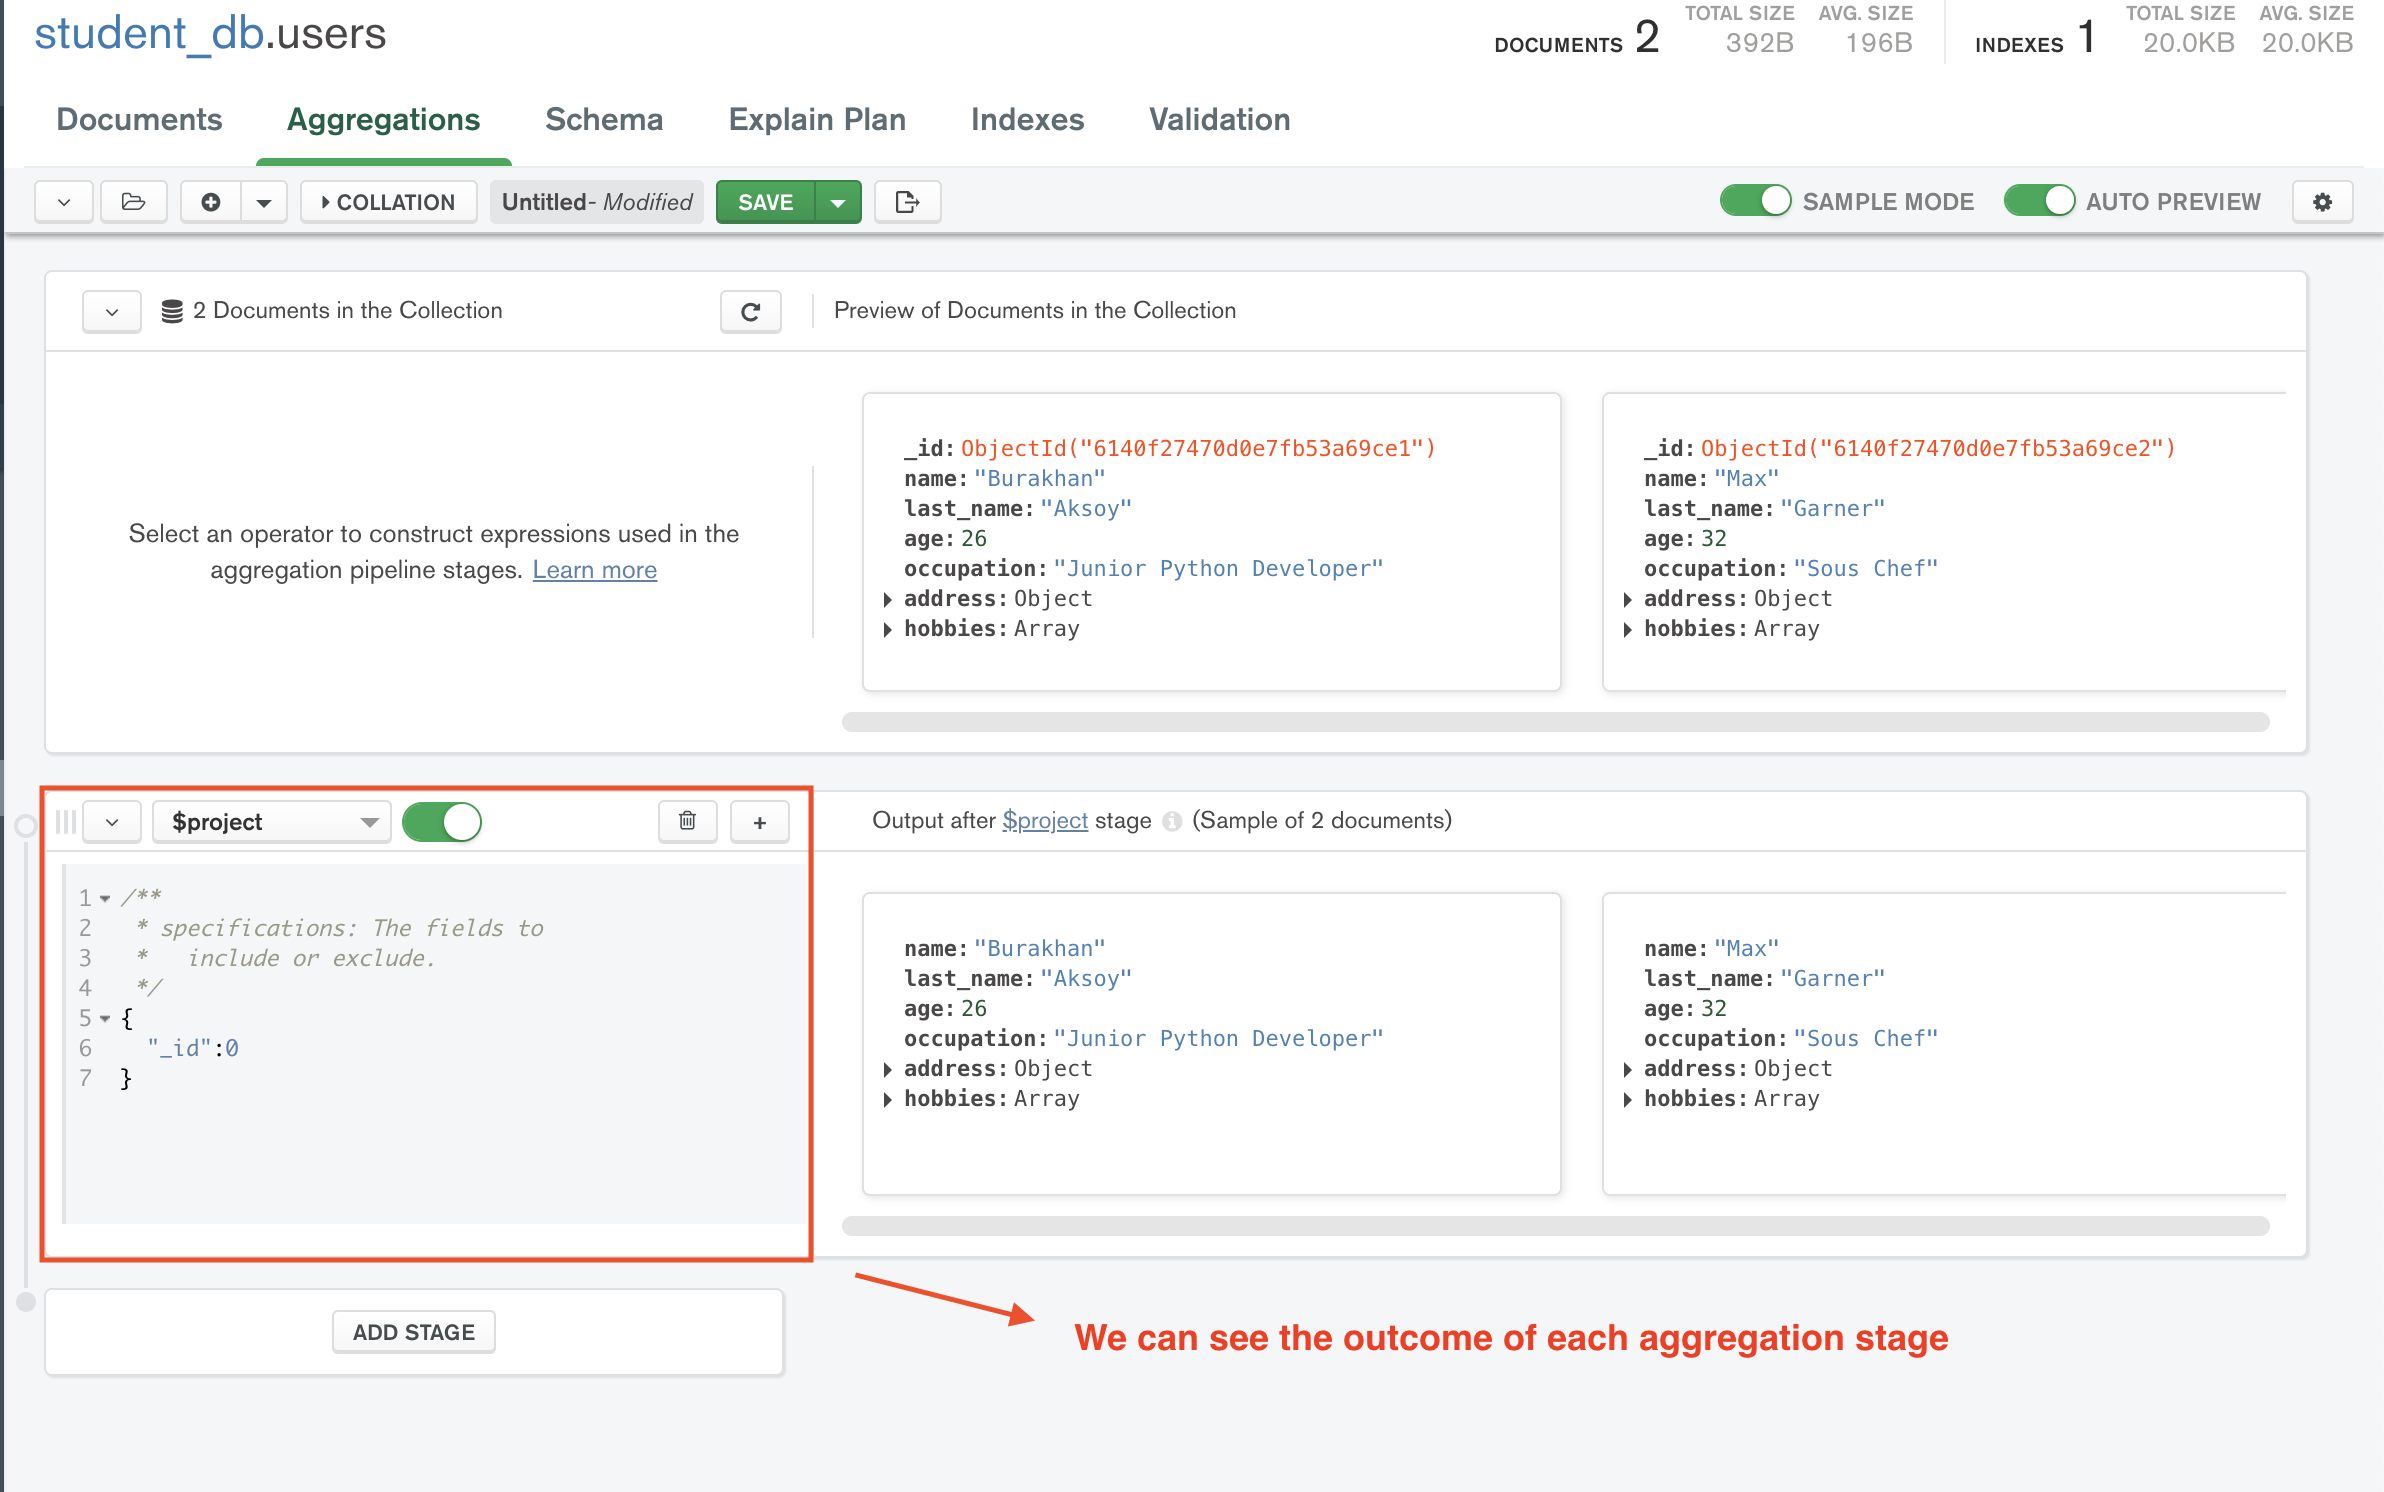Open the Learn more link
Screen dimensions: 2384x1492
click(x=594, y=569)
